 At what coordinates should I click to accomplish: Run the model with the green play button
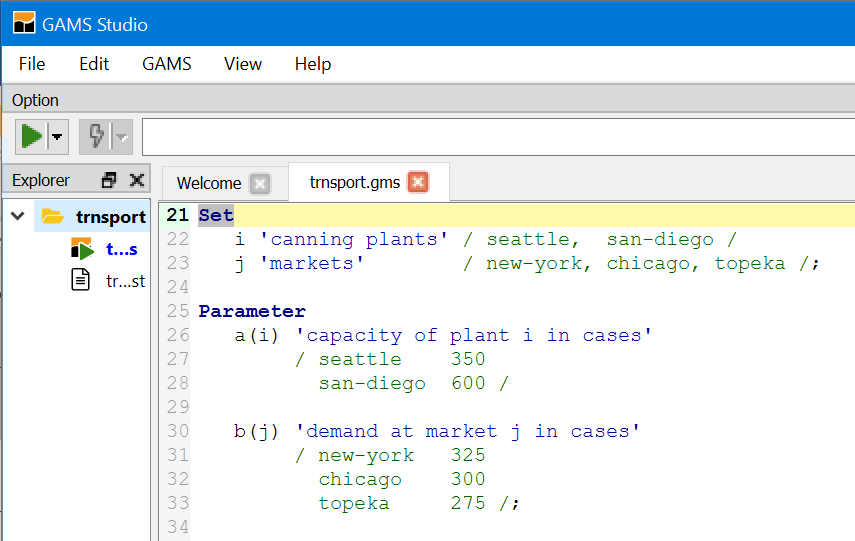32,136
